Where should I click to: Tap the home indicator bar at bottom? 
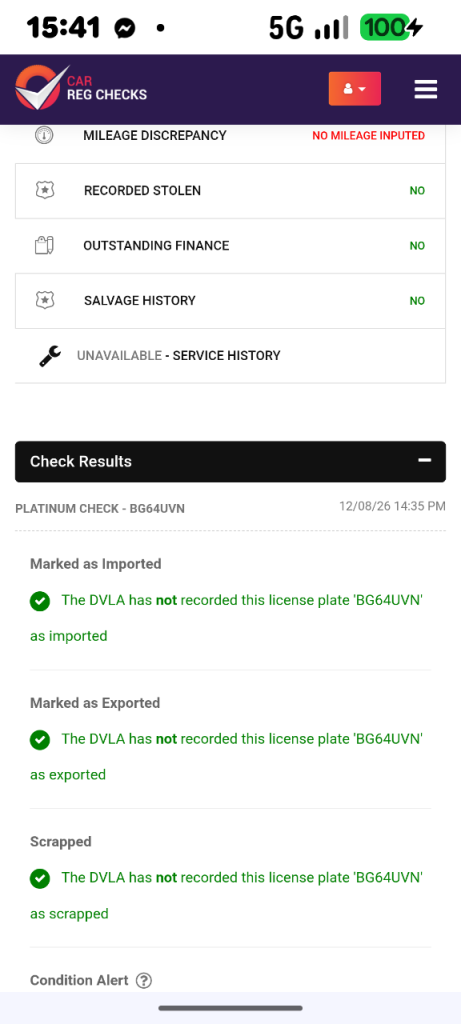[230, 1008]
